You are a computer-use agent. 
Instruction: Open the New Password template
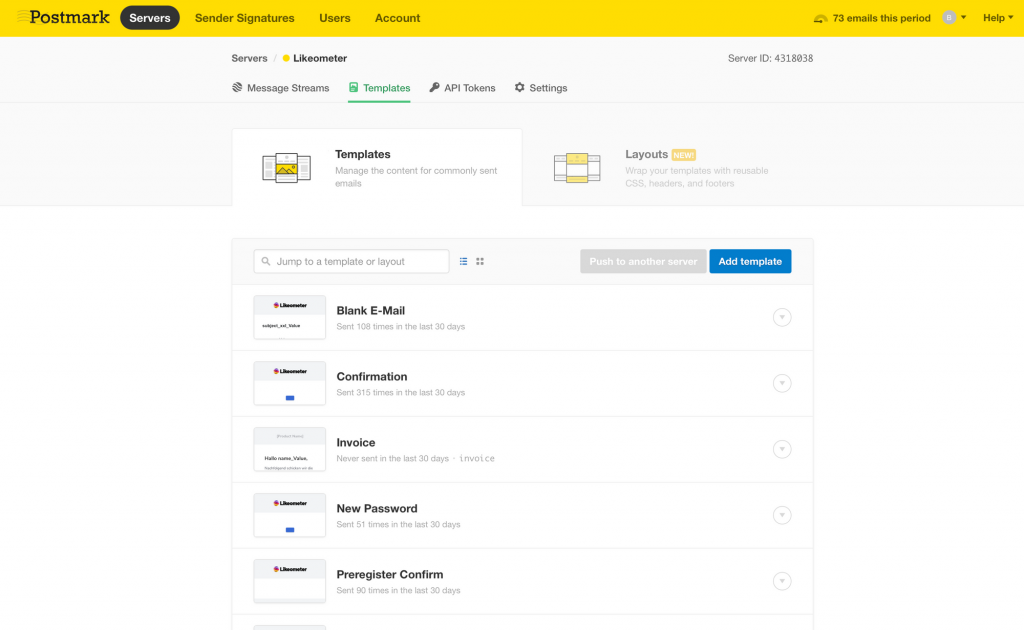377,509
